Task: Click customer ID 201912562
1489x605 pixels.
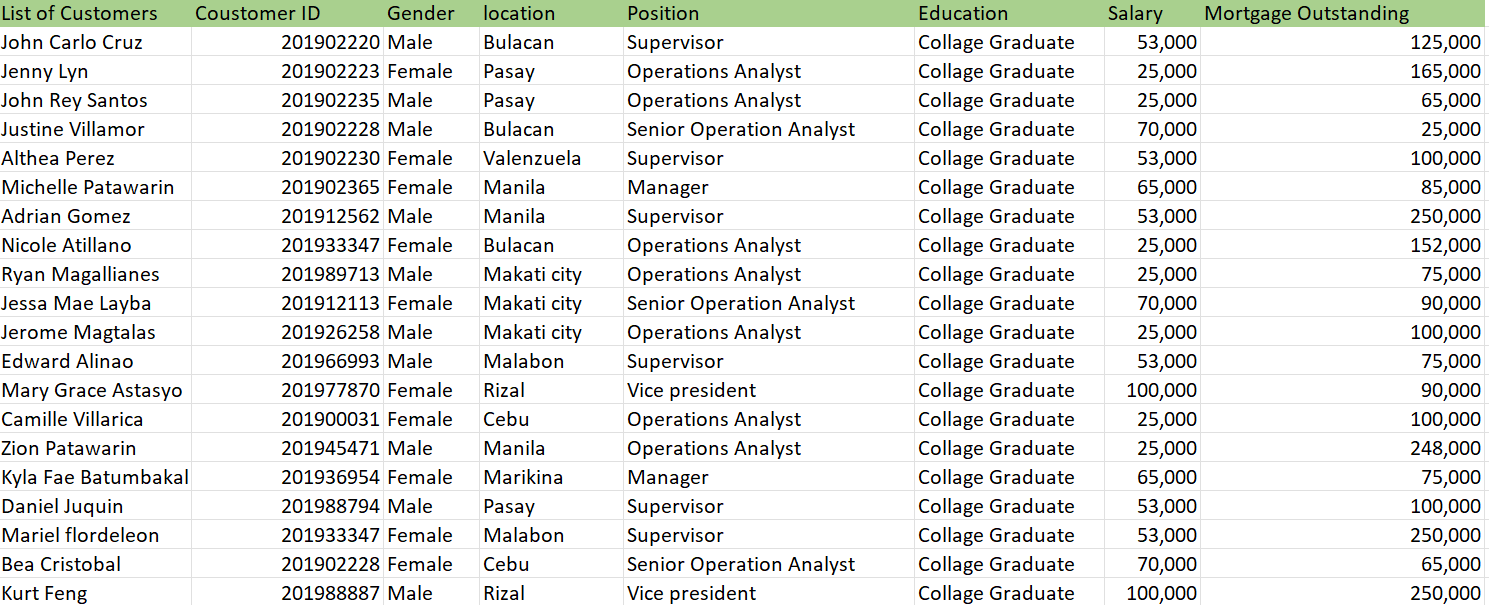Action: point(287,216)
